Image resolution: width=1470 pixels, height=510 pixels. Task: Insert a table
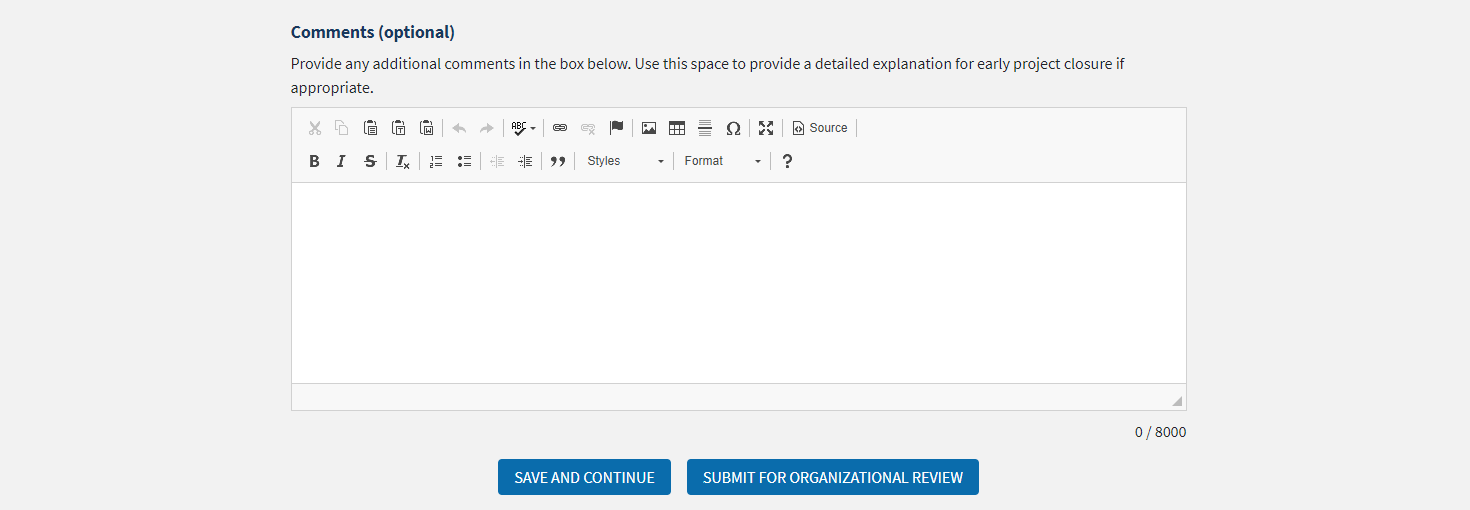(677, 128)
